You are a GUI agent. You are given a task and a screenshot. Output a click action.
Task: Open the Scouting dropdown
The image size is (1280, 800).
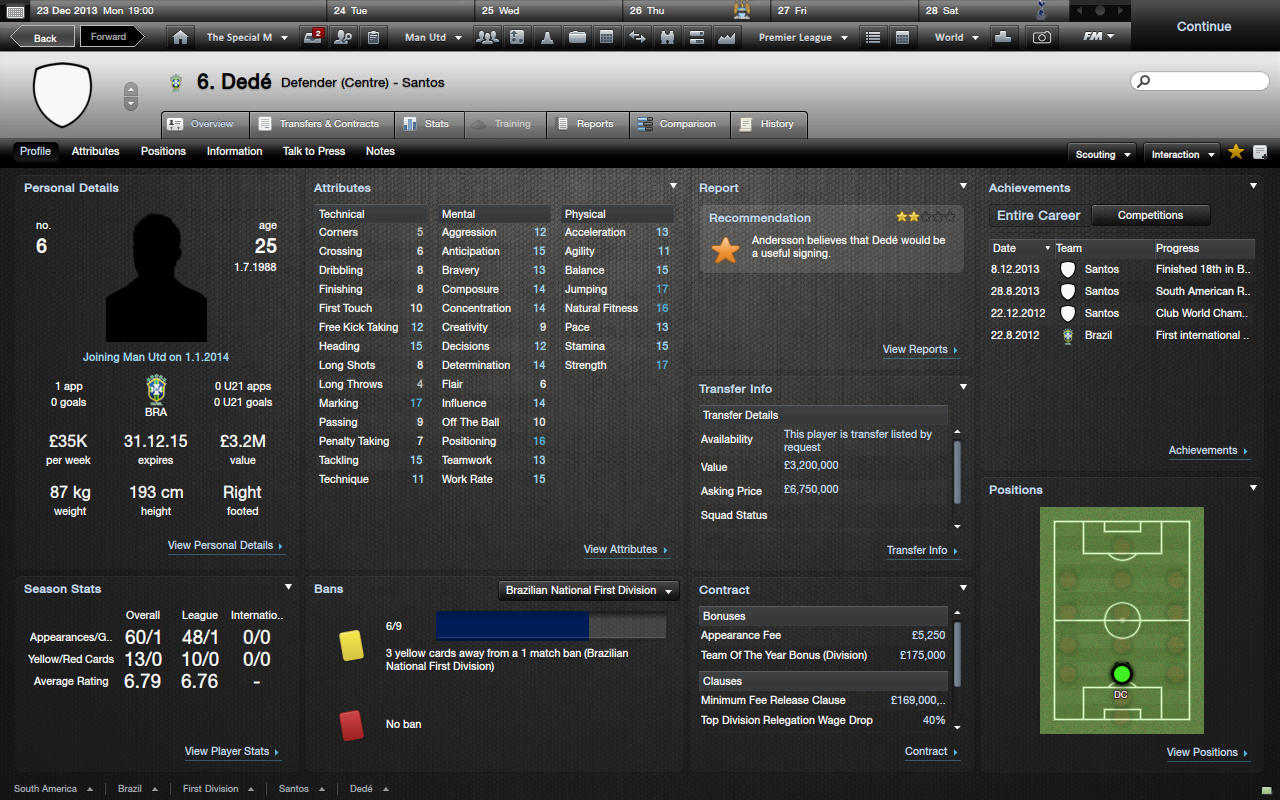[1102, 154]
